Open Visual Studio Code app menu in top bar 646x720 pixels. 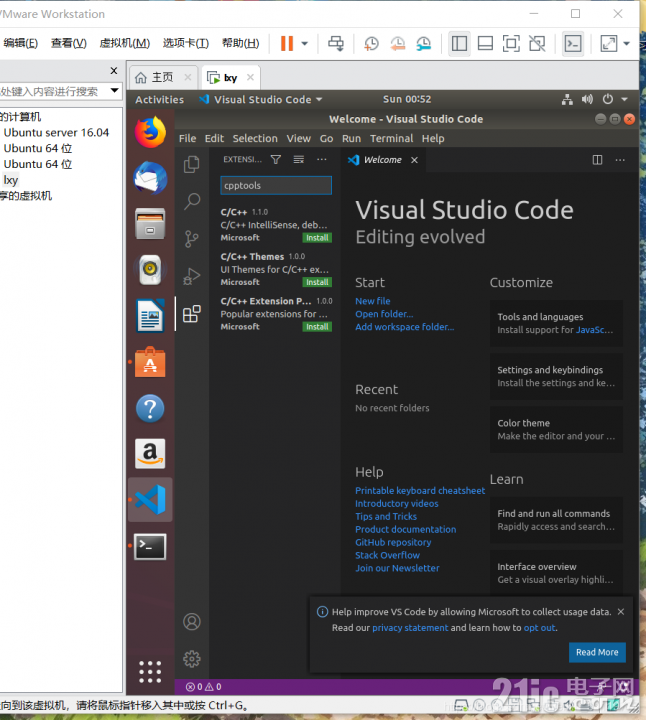261,99
